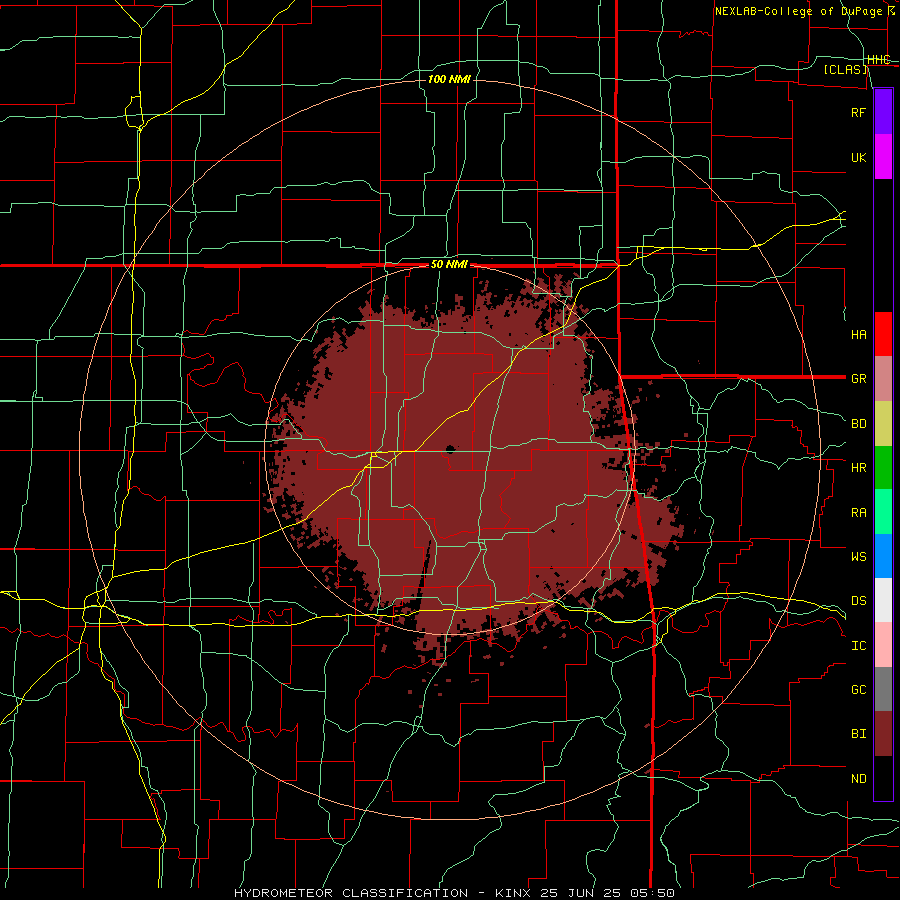Image resolution: width=900 pixels, height=900 pixels.
Task: Click the BD legend label
Action: click(x=858, y=424)
